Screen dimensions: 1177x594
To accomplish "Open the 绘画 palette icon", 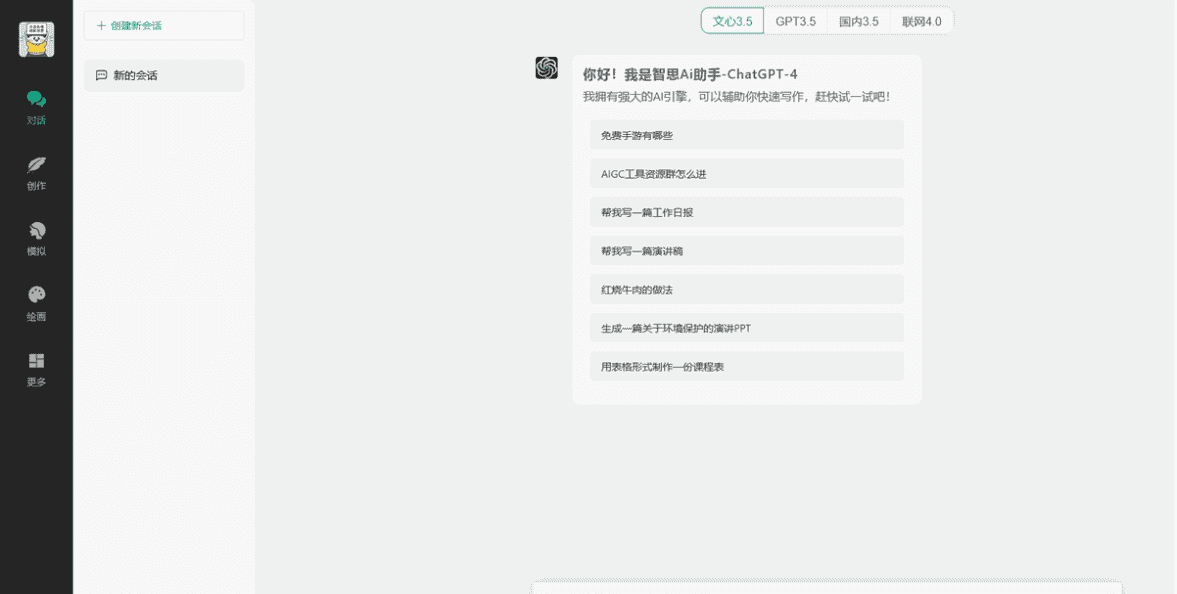I will (x=36, y=295).
